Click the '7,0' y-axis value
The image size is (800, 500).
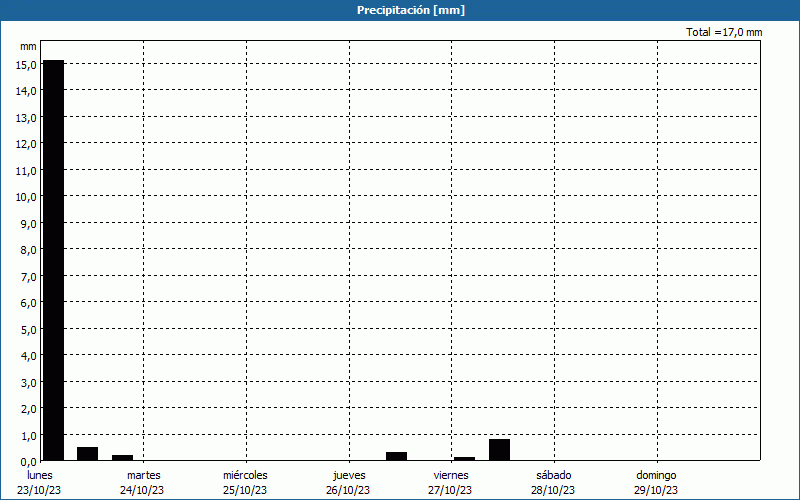28,277
